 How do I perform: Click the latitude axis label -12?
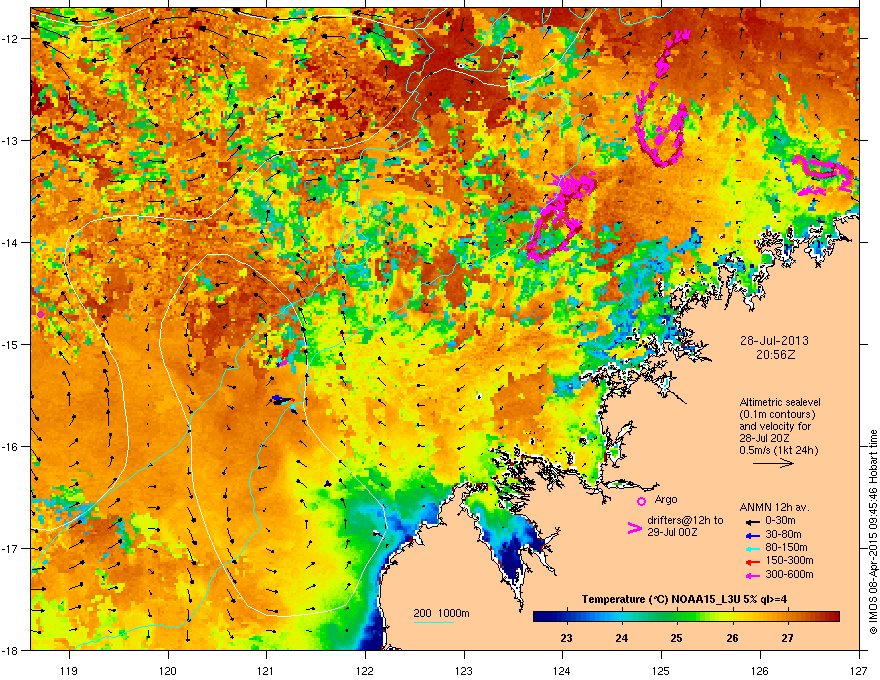[10, 39]
